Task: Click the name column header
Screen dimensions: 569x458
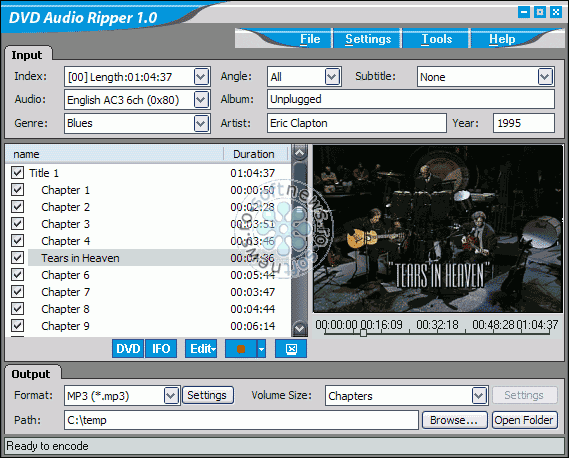Action: tap(114, 154)
